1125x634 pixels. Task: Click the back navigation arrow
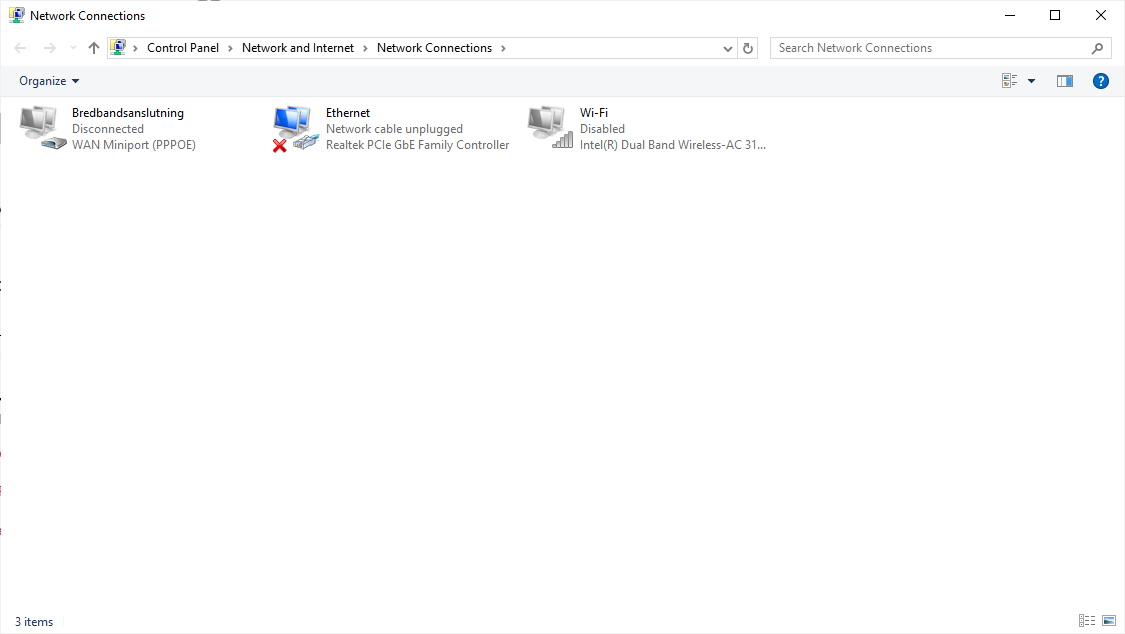(19, 47)
